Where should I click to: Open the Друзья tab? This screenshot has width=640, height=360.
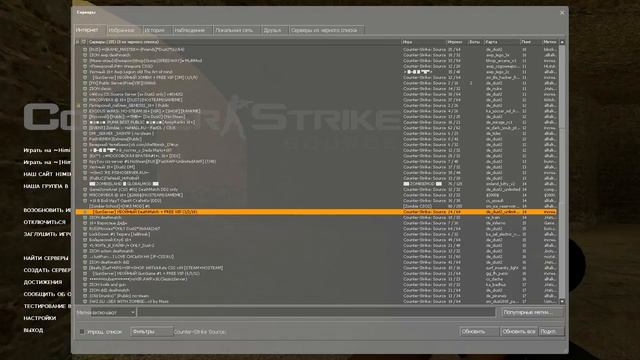tap(274, 30)
